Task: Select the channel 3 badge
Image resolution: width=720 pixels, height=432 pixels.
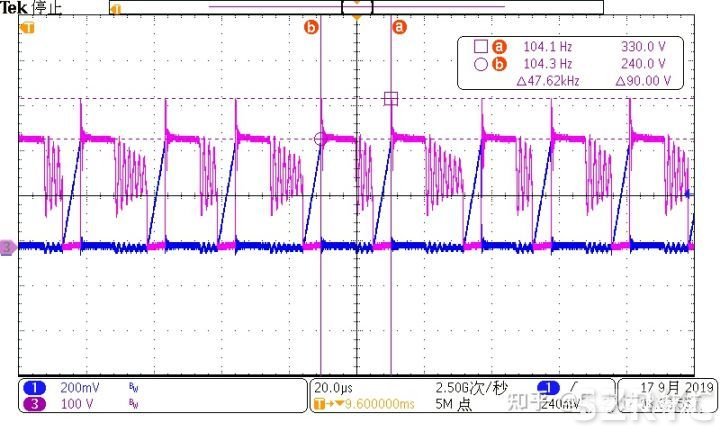Action: pyautogui.click(x=30, y=402)
